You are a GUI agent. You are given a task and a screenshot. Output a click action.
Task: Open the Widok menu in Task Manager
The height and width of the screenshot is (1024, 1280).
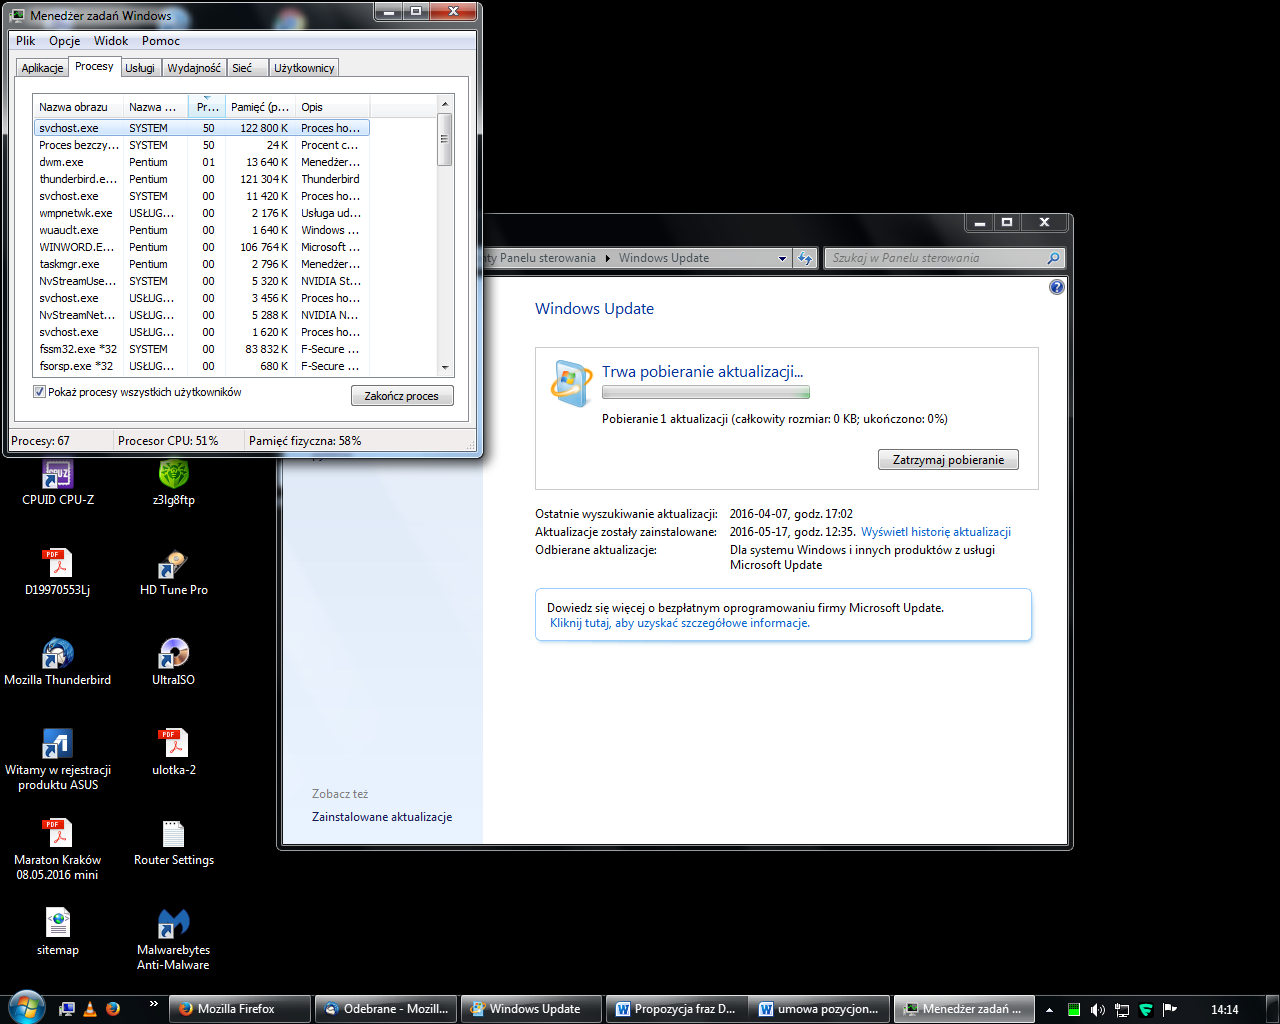(x=111, y=41)
